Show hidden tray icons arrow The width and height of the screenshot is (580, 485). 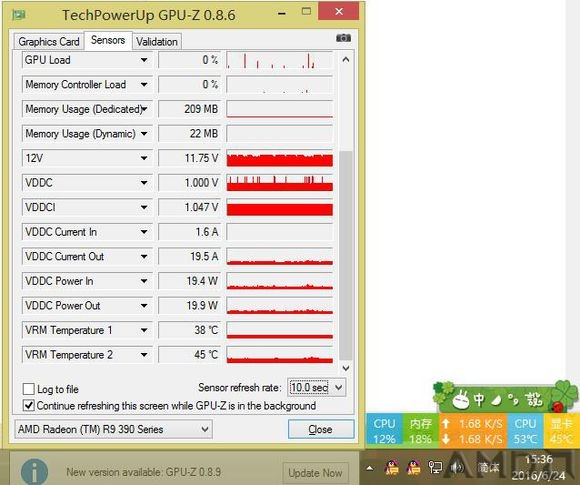pyautogui.click(x=370, y=468)
